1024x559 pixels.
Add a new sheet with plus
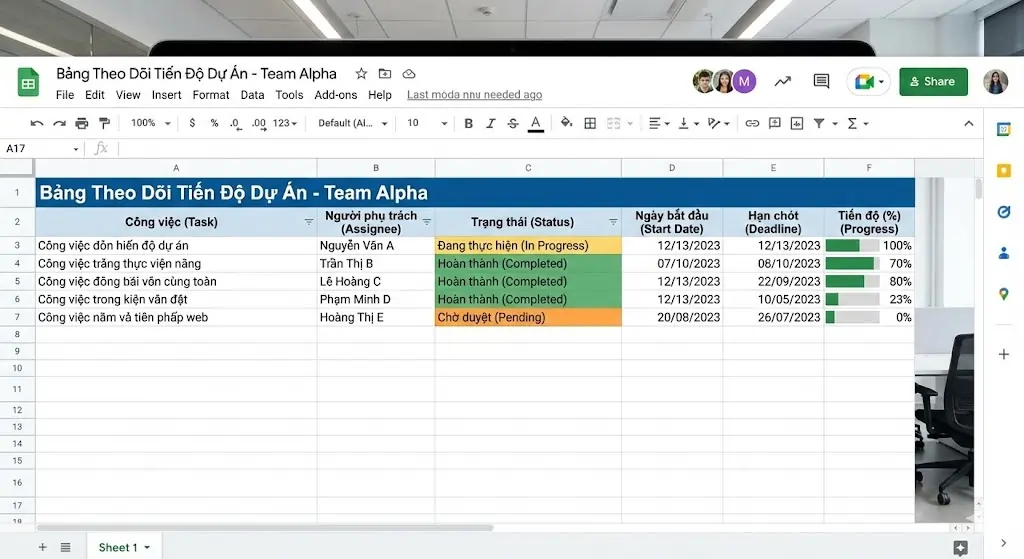[42, 547]
